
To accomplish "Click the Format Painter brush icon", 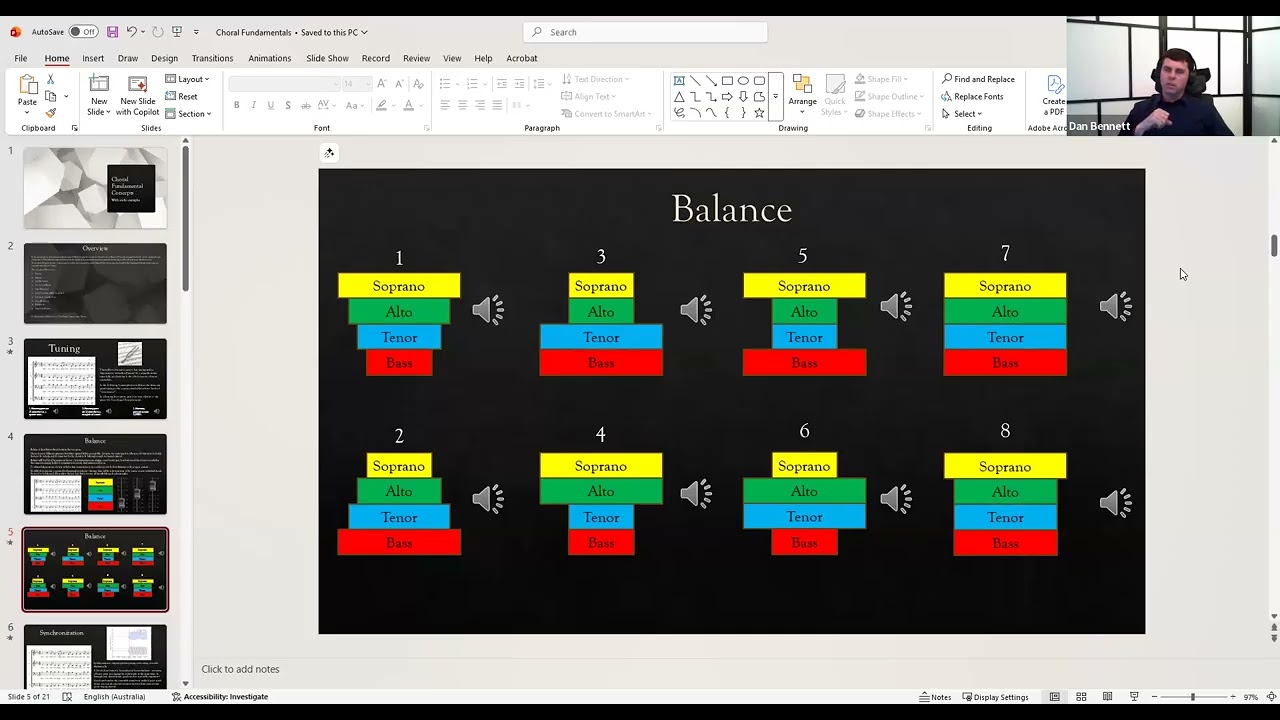I will pos(50,113).
